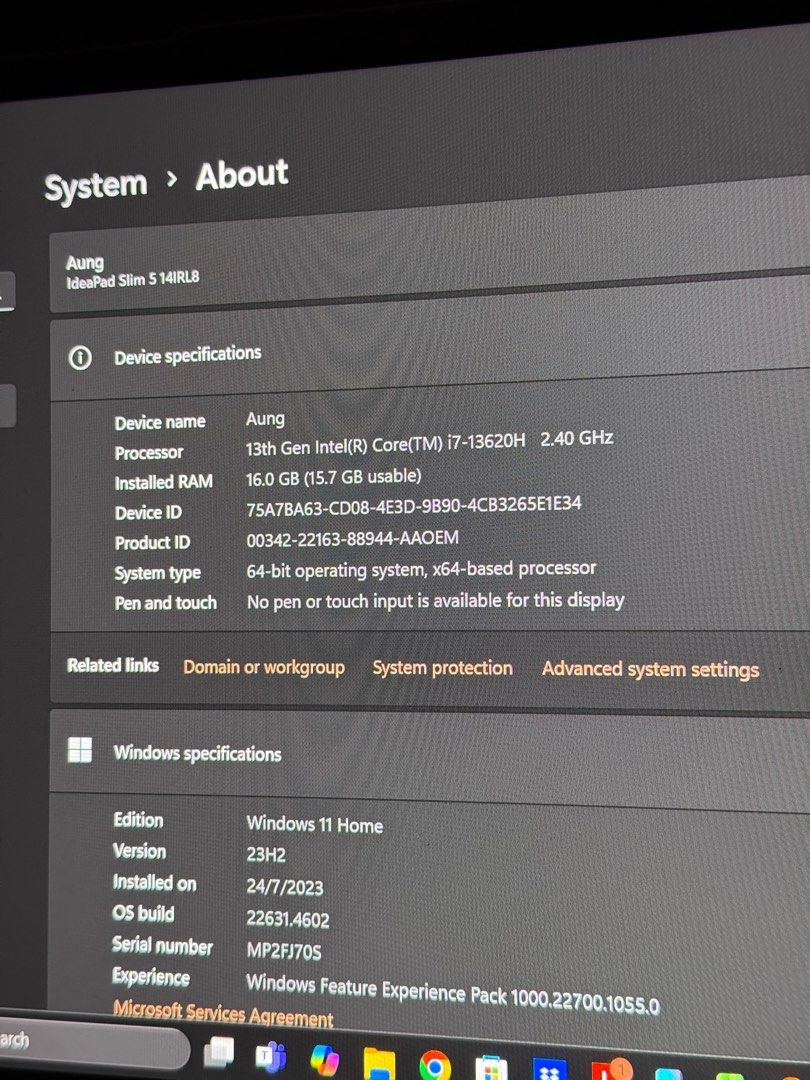The image size is (810, 1080).
Task: Select the Windows 11 Home edition value
Action: pos(315,824)
